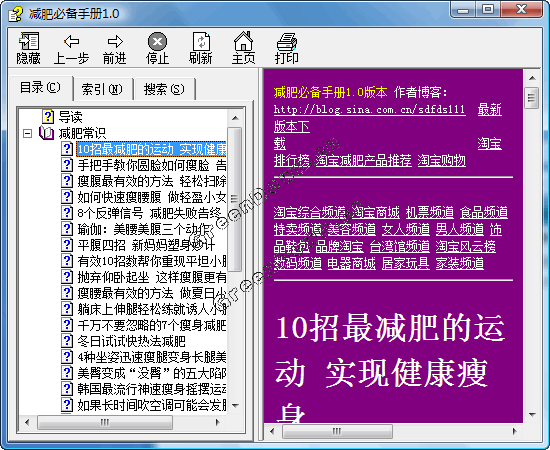This screenshot has height=450, width=550.
Task: Refresh the page via the 刷新 icon
Action: point(201,41)
